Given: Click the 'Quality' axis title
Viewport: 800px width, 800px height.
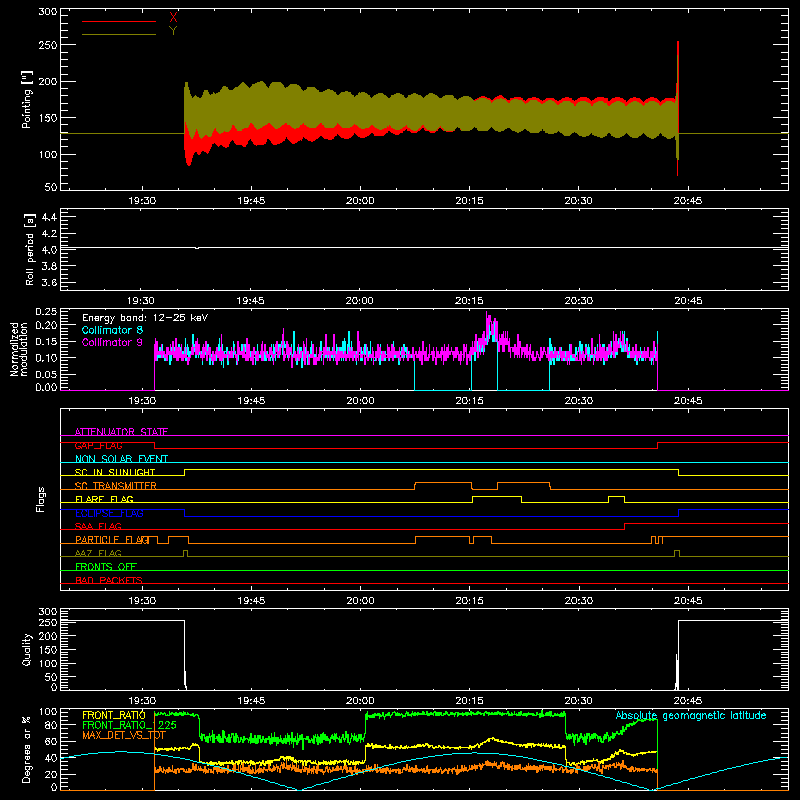Looking at the screenshot, I should (x=27, y=649).
